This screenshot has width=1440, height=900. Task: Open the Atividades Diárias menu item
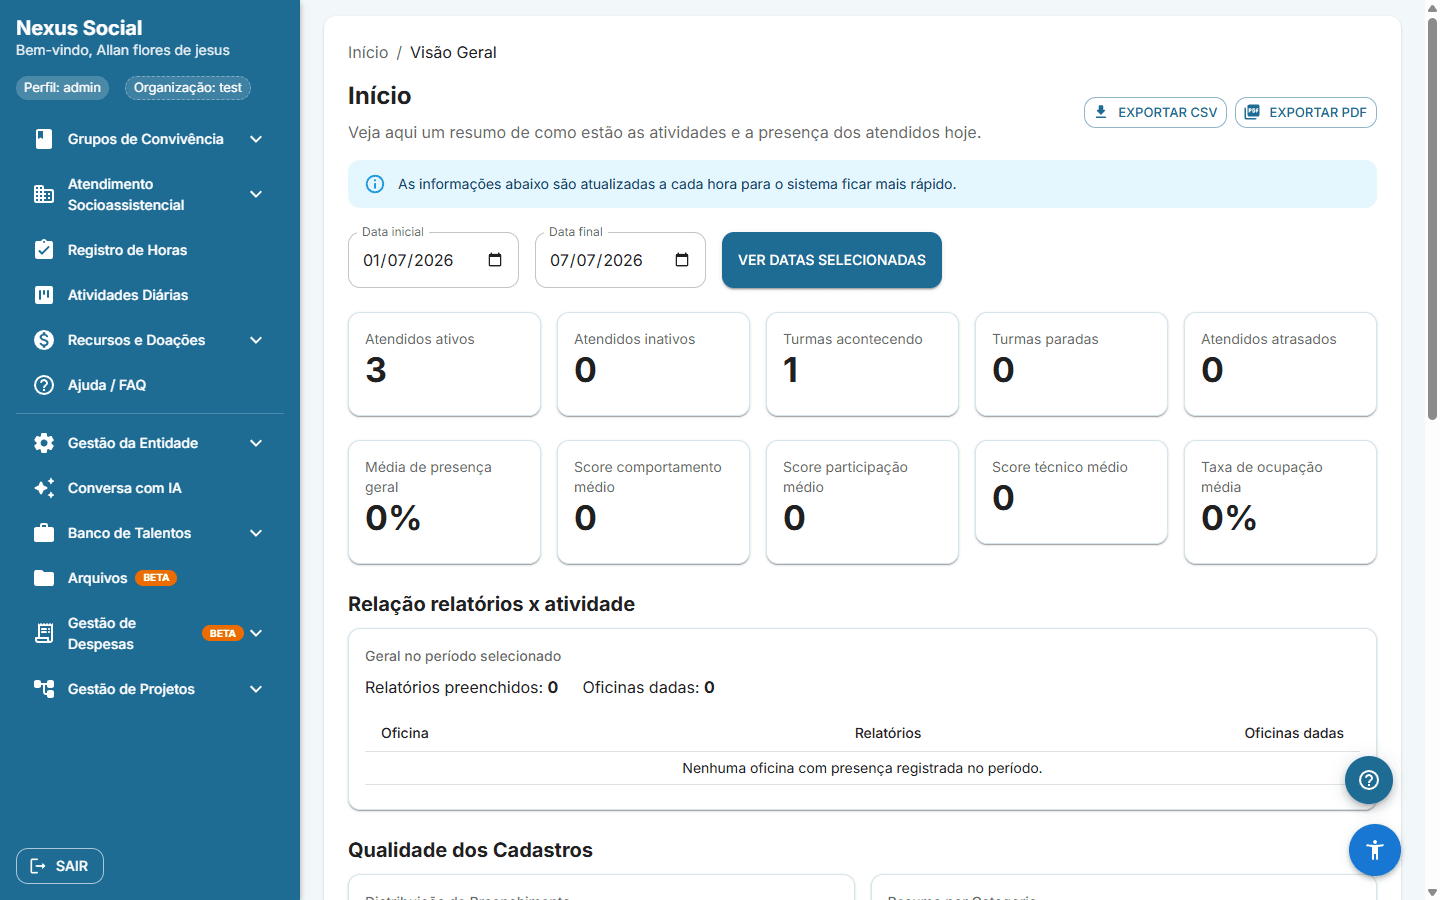[x=150, y=295]
